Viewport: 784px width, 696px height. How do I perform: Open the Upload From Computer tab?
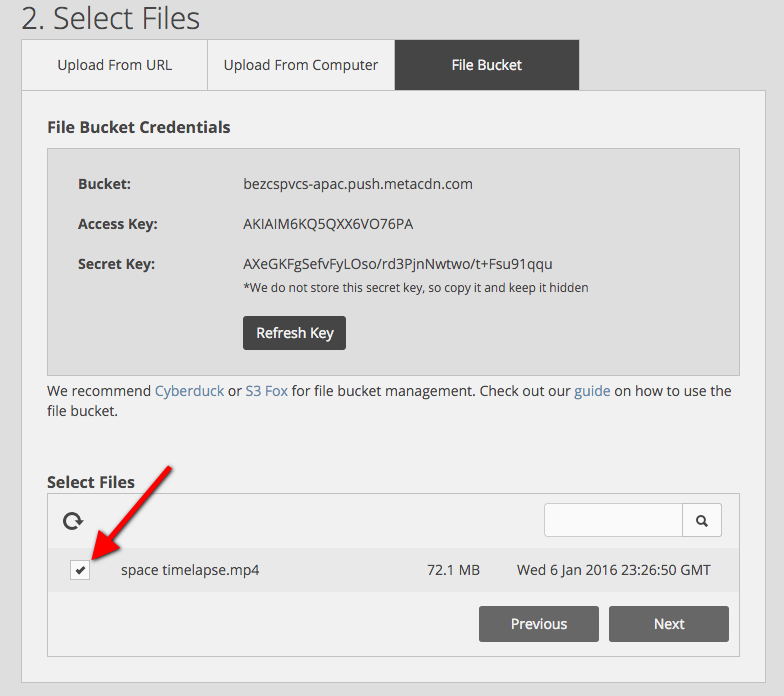click(300, 65)
